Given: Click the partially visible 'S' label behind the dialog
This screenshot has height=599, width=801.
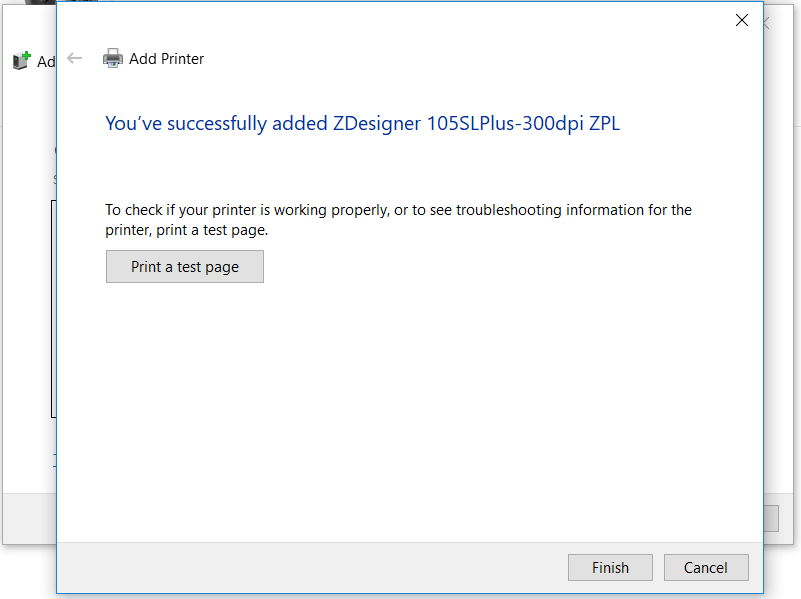Looking at the screenshot, I should [54, 176].
